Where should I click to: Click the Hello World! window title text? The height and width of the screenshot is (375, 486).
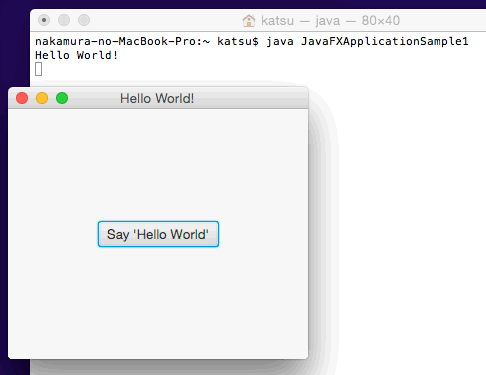(157, 98)
